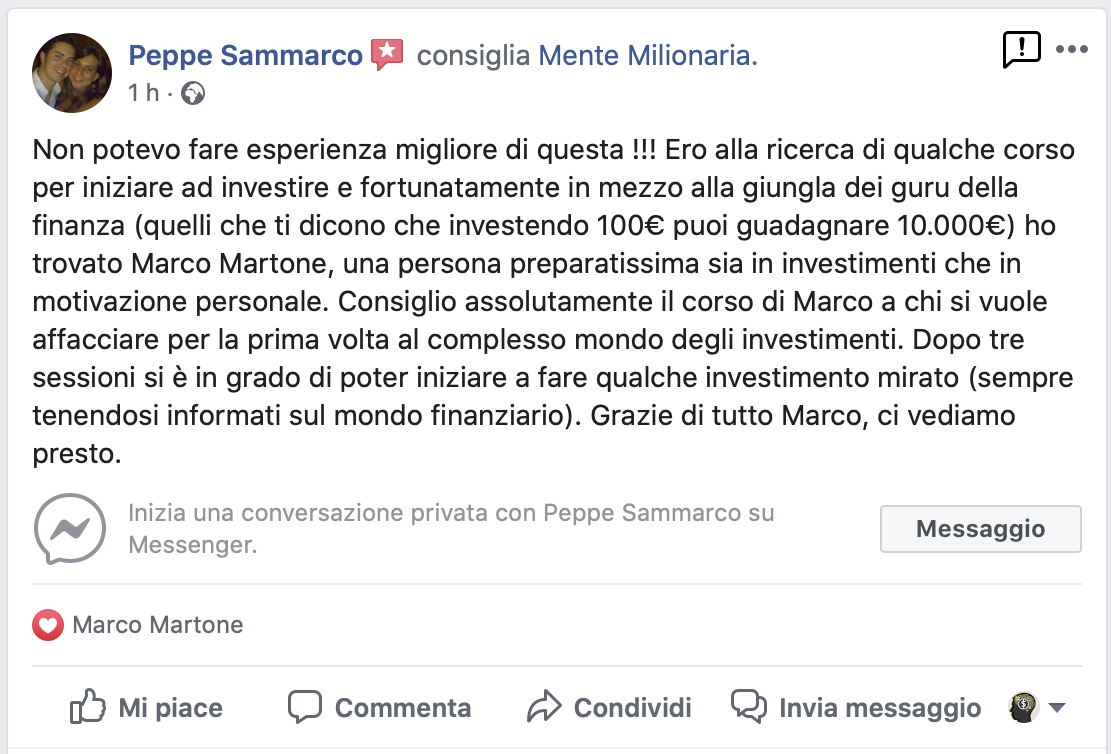Click the exclamation feedback bubble icon

1021,49
